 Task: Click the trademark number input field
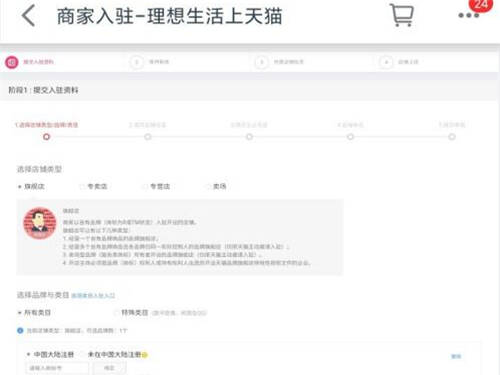pos(57,368)
